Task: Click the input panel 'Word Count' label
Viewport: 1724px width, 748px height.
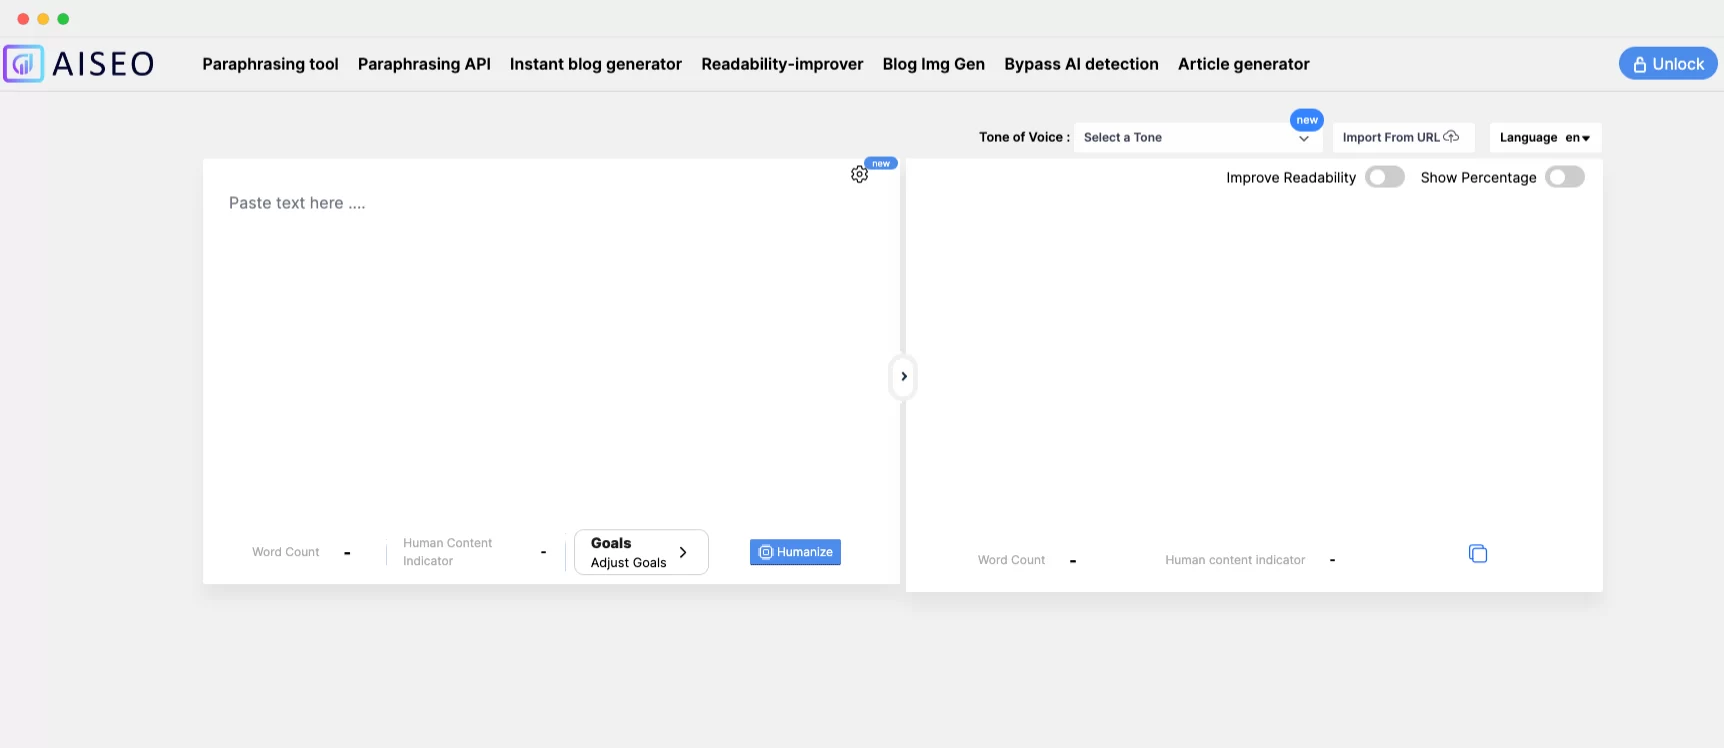Action: click(286, 552)
